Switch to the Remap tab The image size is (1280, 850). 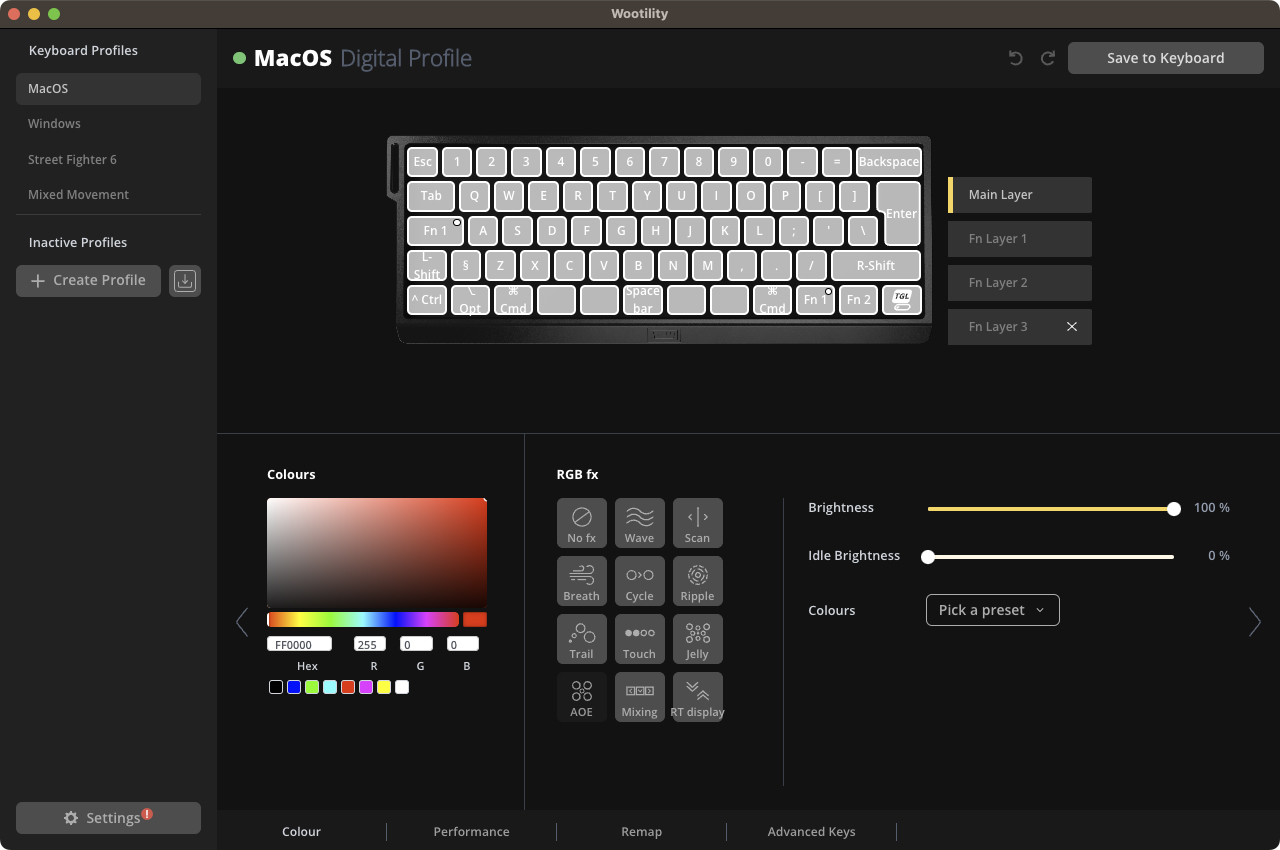click(641, 831)
